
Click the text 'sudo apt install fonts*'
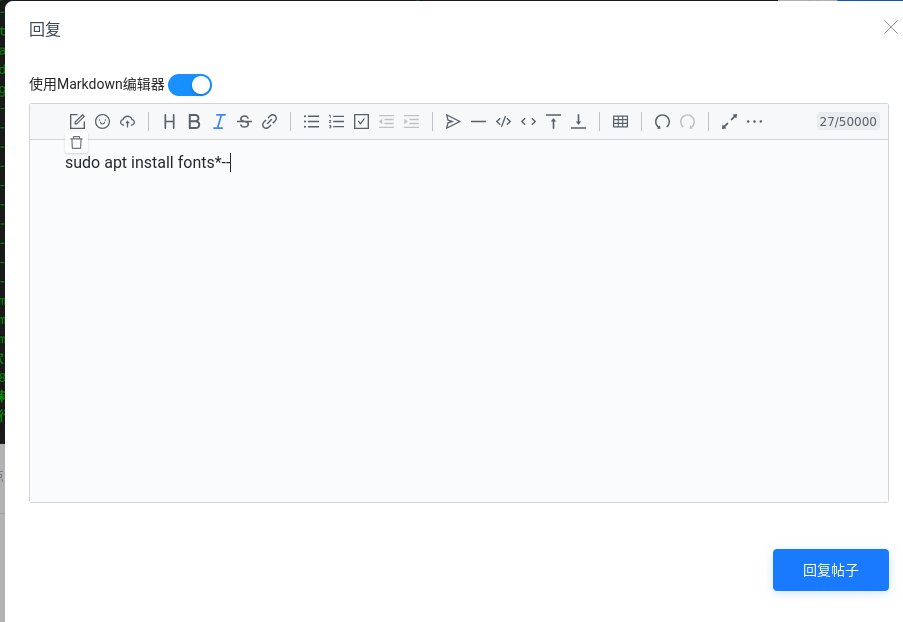click(x=143, y=162)
